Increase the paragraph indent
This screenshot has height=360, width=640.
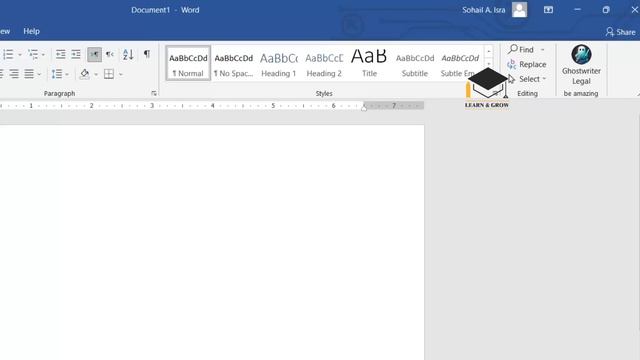[76, 54]
